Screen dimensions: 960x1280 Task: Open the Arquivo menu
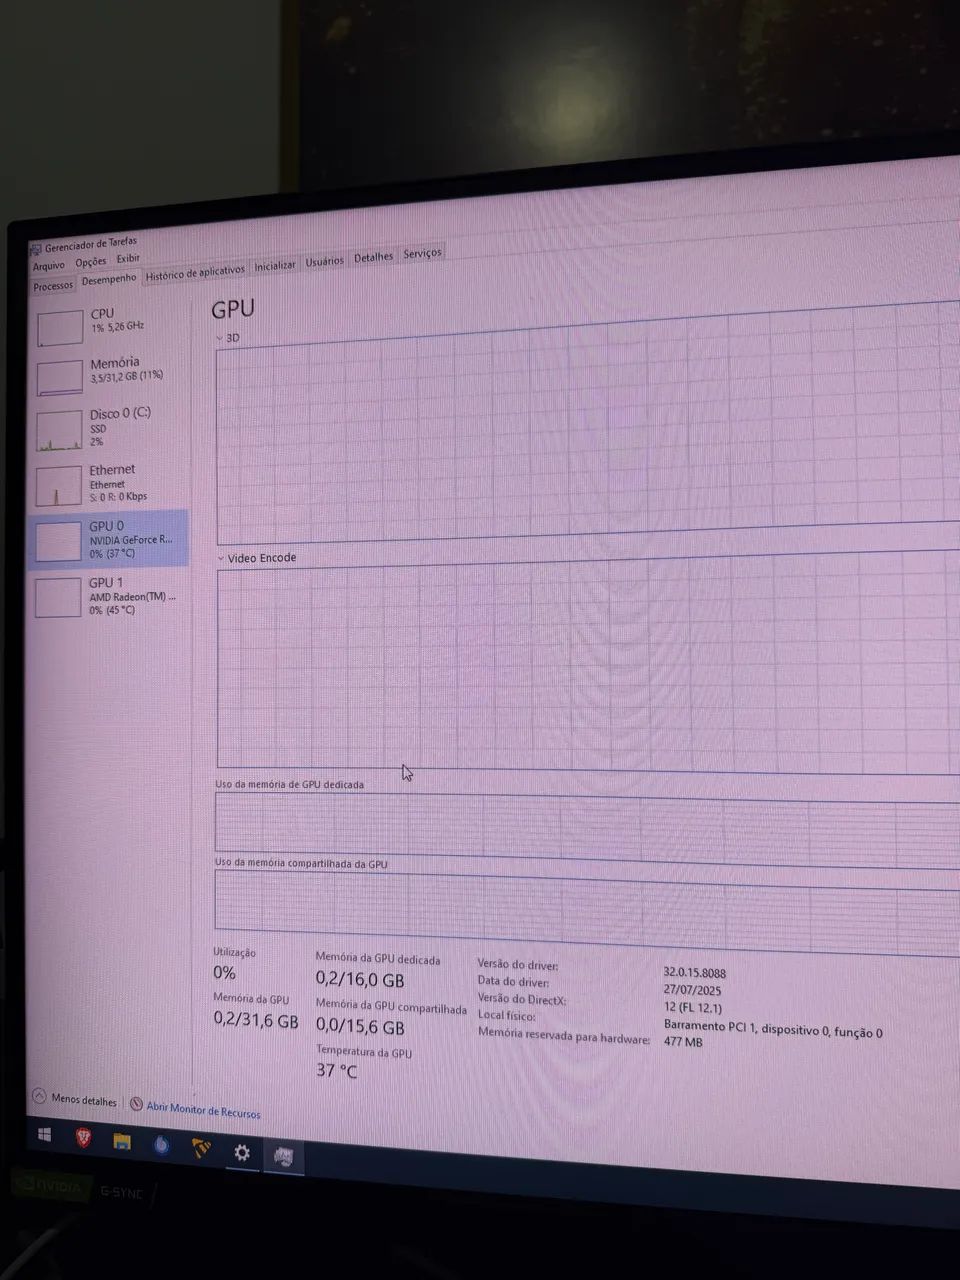click(48, 266)
